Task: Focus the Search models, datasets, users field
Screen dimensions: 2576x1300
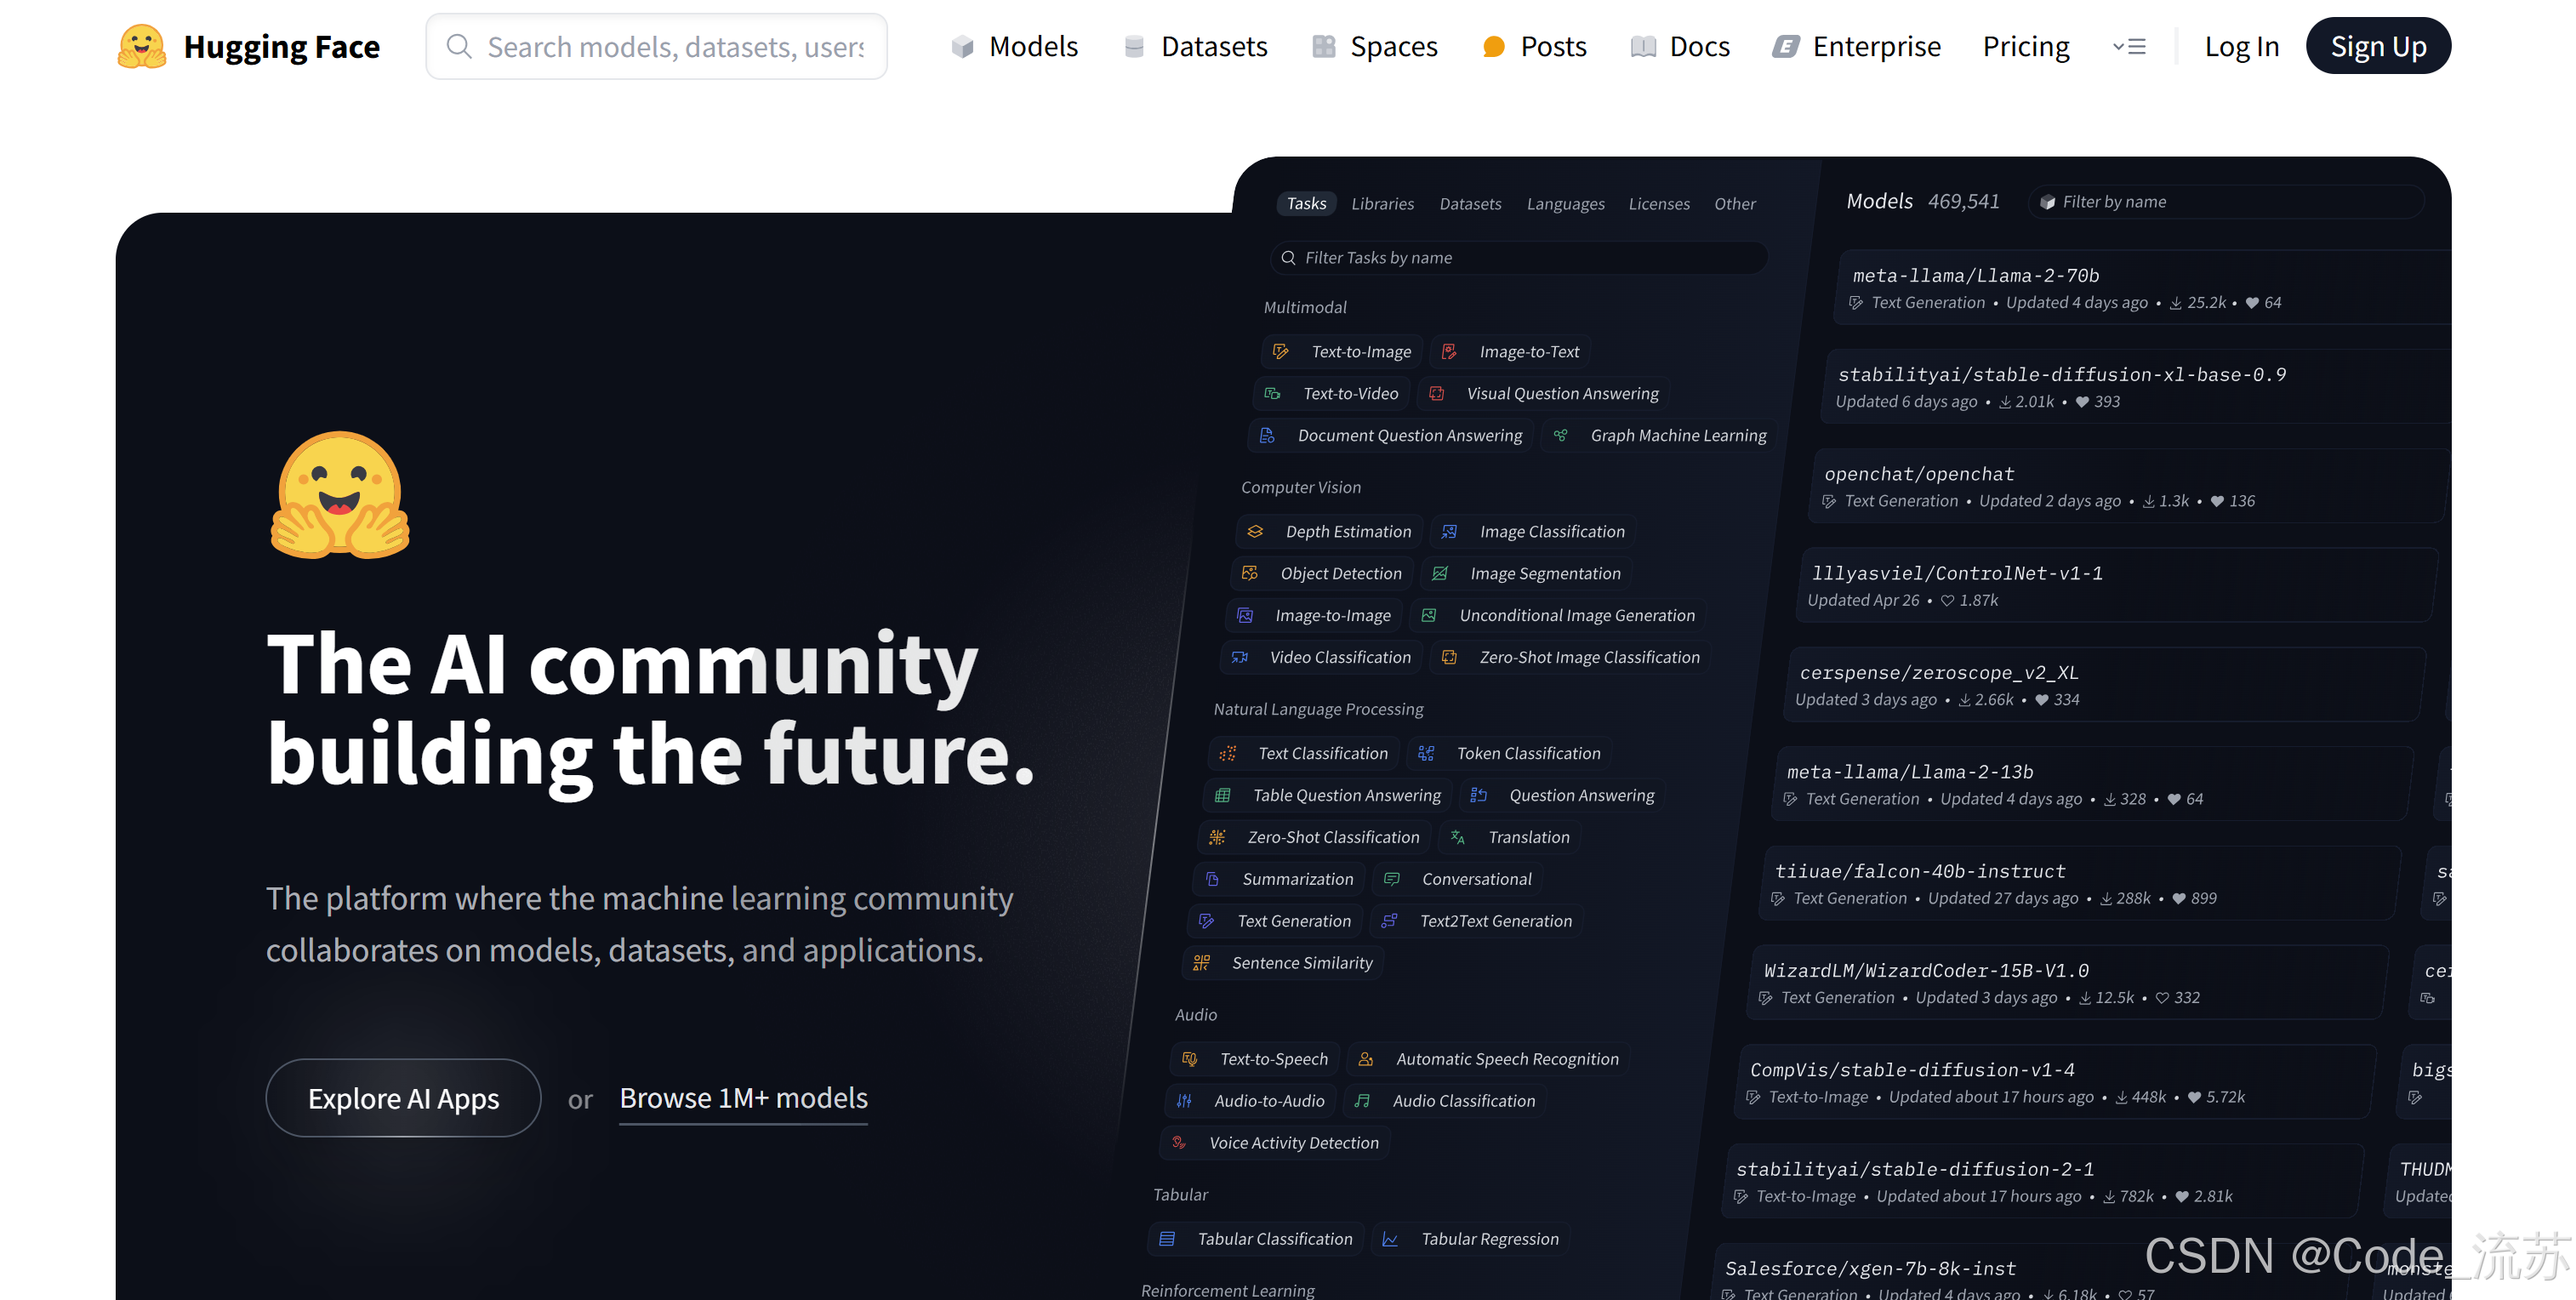Action: coord(675,47)
